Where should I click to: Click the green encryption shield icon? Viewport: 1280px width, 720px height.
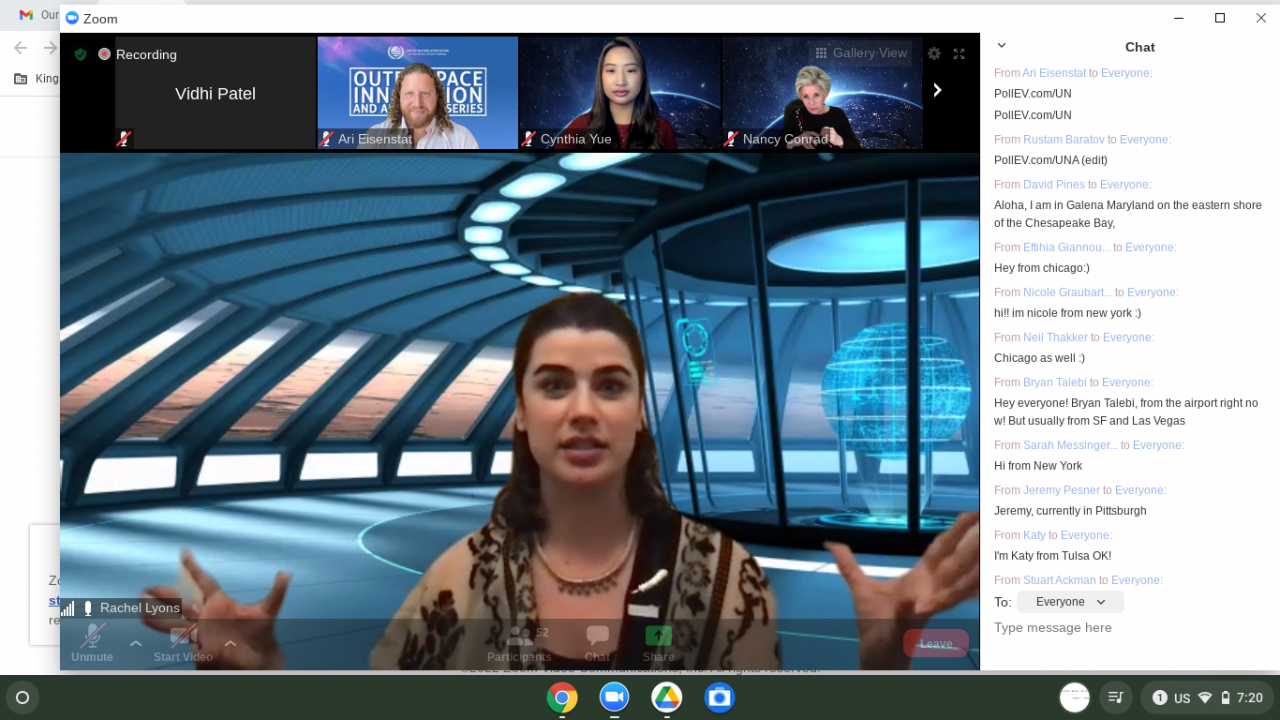81,54
